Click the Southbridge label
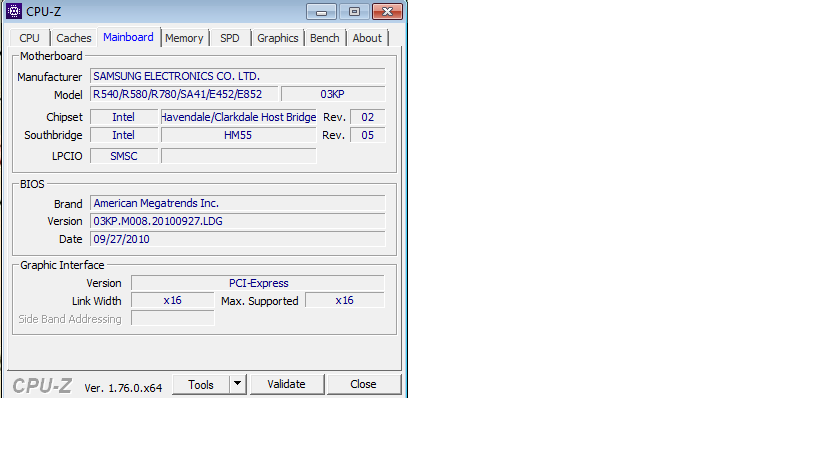 coord(53,135)
